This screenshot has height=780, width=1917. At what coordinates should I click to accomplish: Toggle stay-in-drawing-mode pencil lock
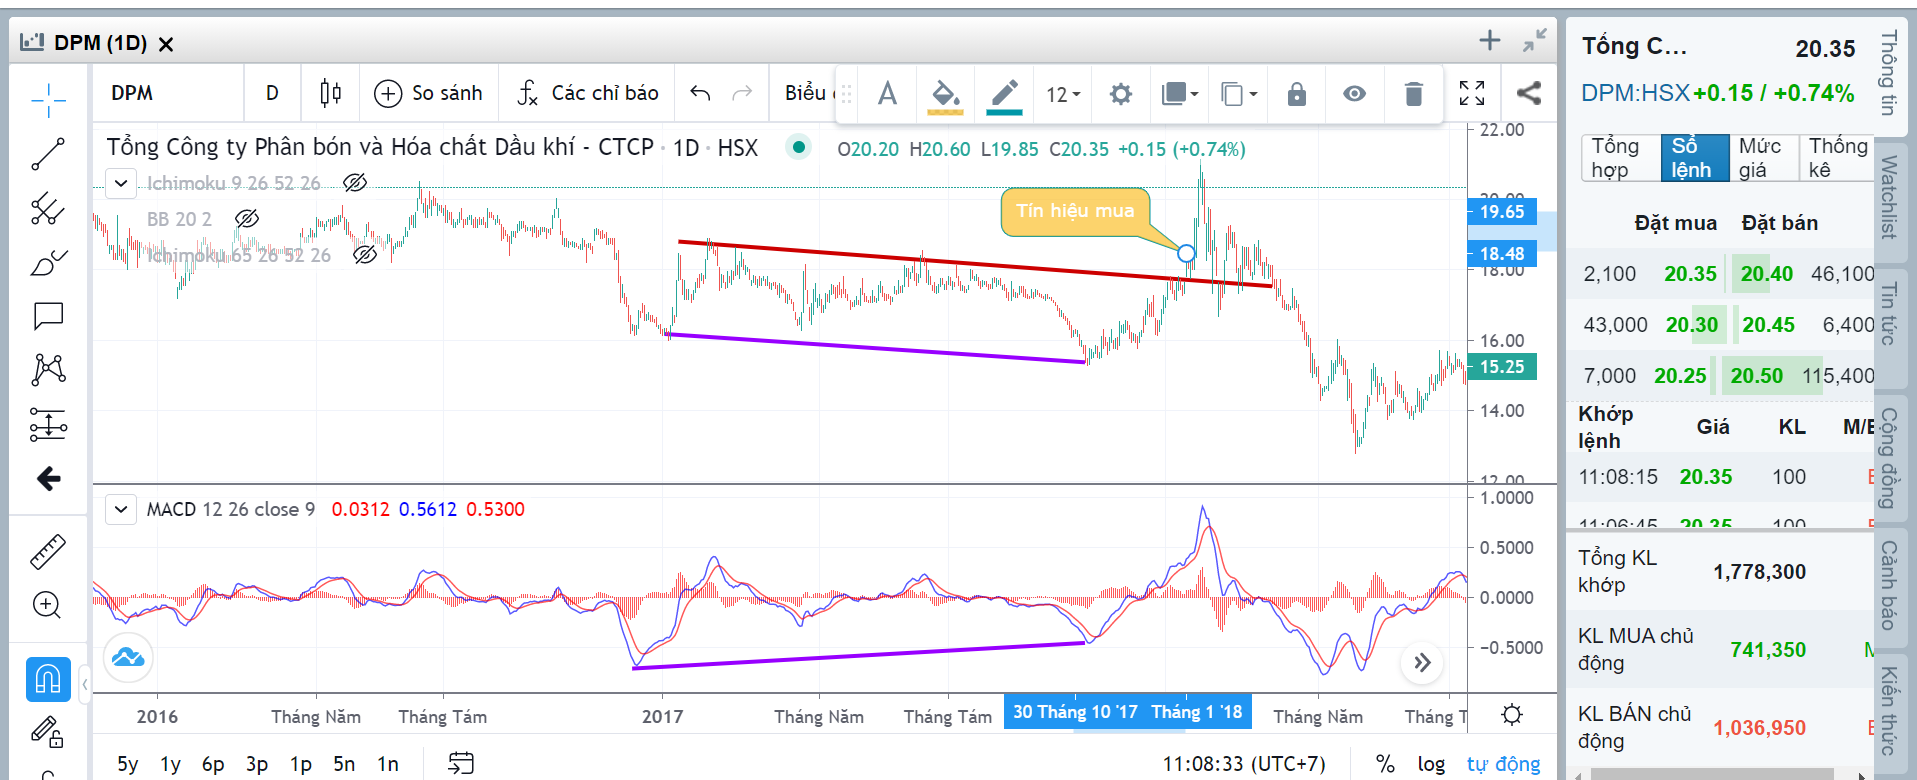48,733
